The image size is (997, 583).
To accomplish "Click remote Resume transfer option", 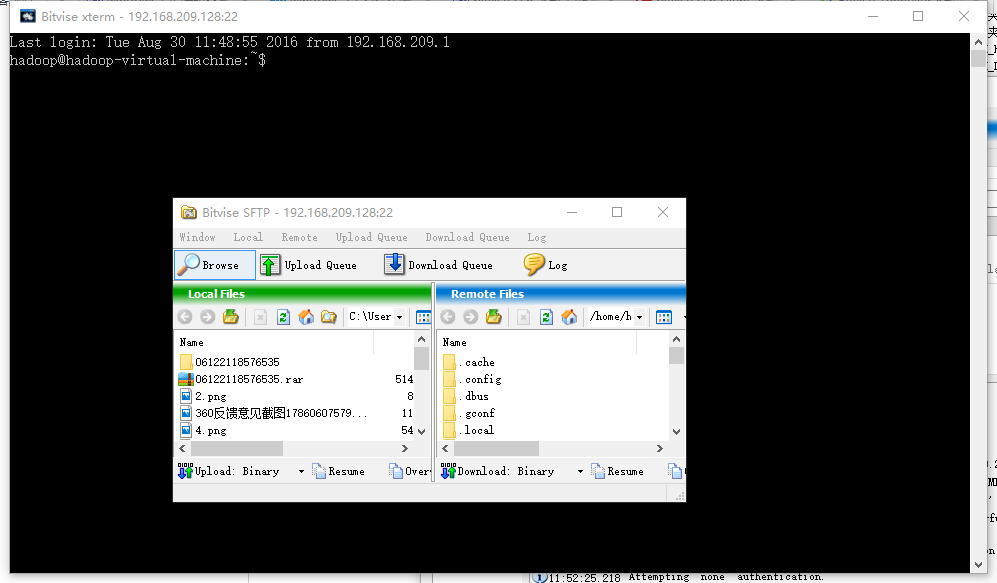I will pos(617,471).
